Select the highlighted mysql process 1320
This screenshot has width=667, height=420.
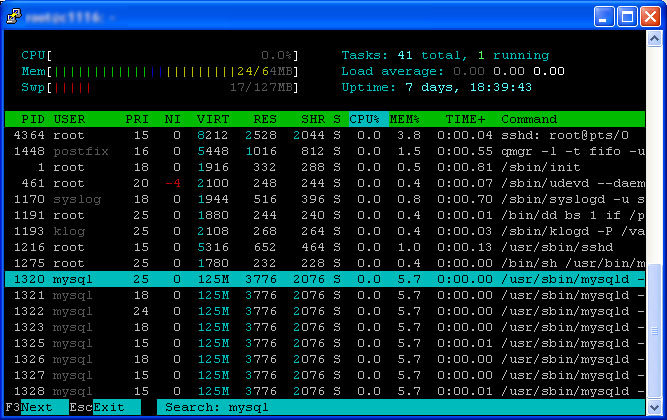(x=325, y=279)
